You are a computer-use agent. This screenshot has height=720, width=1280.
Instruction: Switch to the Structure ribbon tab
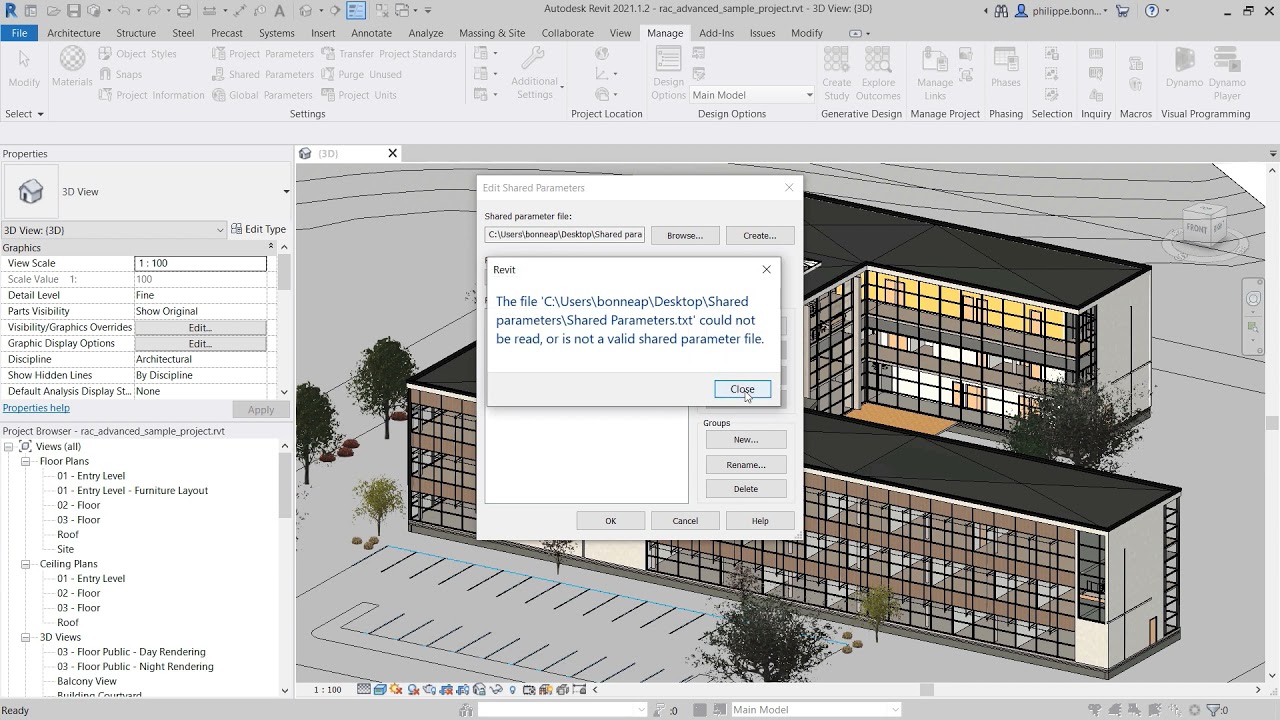[136, 33]
